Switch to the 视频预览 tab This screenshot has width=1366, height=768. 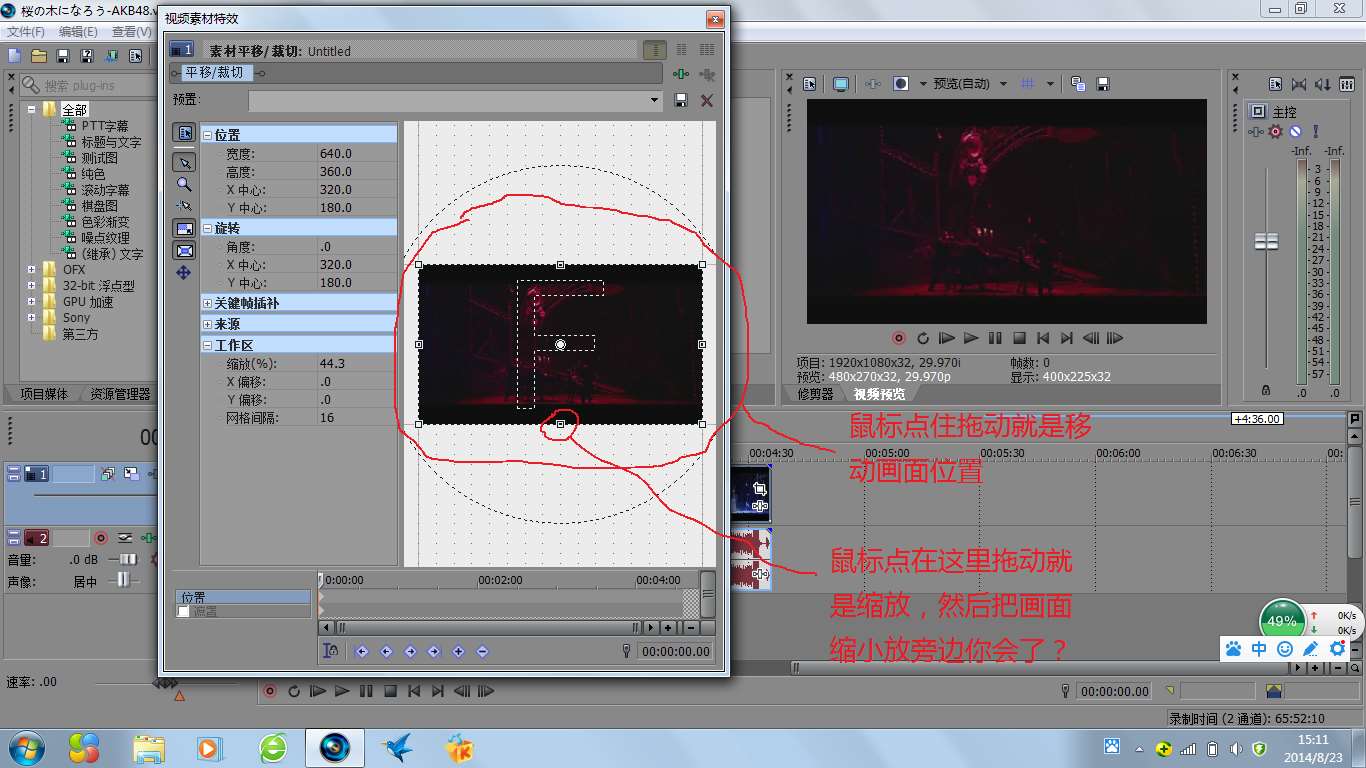click(879, 394)
